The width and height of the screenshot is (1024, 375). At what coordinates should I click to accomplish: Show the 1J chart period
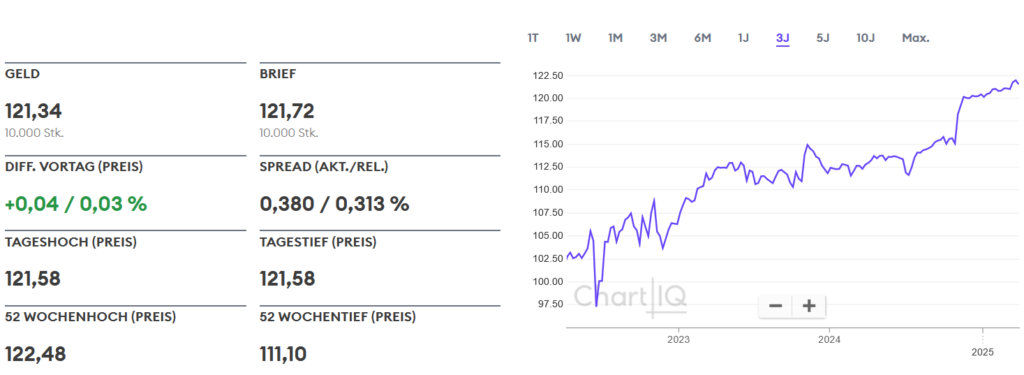point(743,38)
